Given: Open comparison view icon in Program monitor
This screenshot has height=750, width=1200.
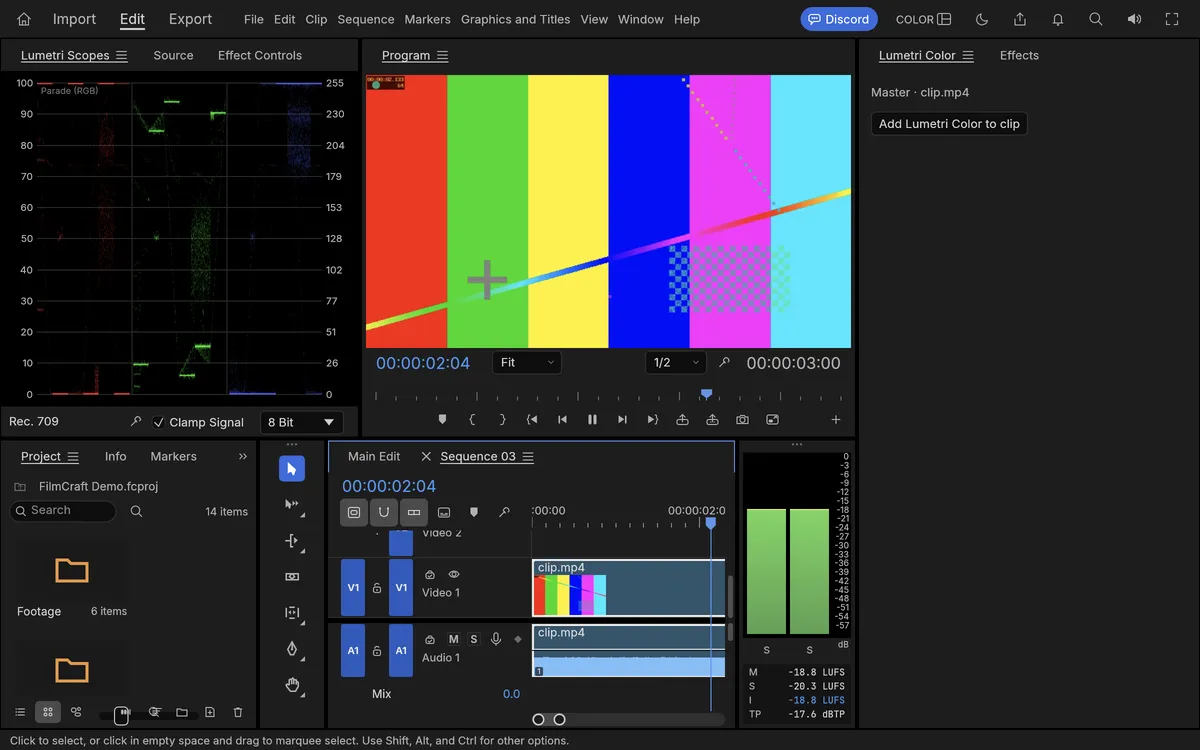Looking at the screenshot, I should click(773, 420).
